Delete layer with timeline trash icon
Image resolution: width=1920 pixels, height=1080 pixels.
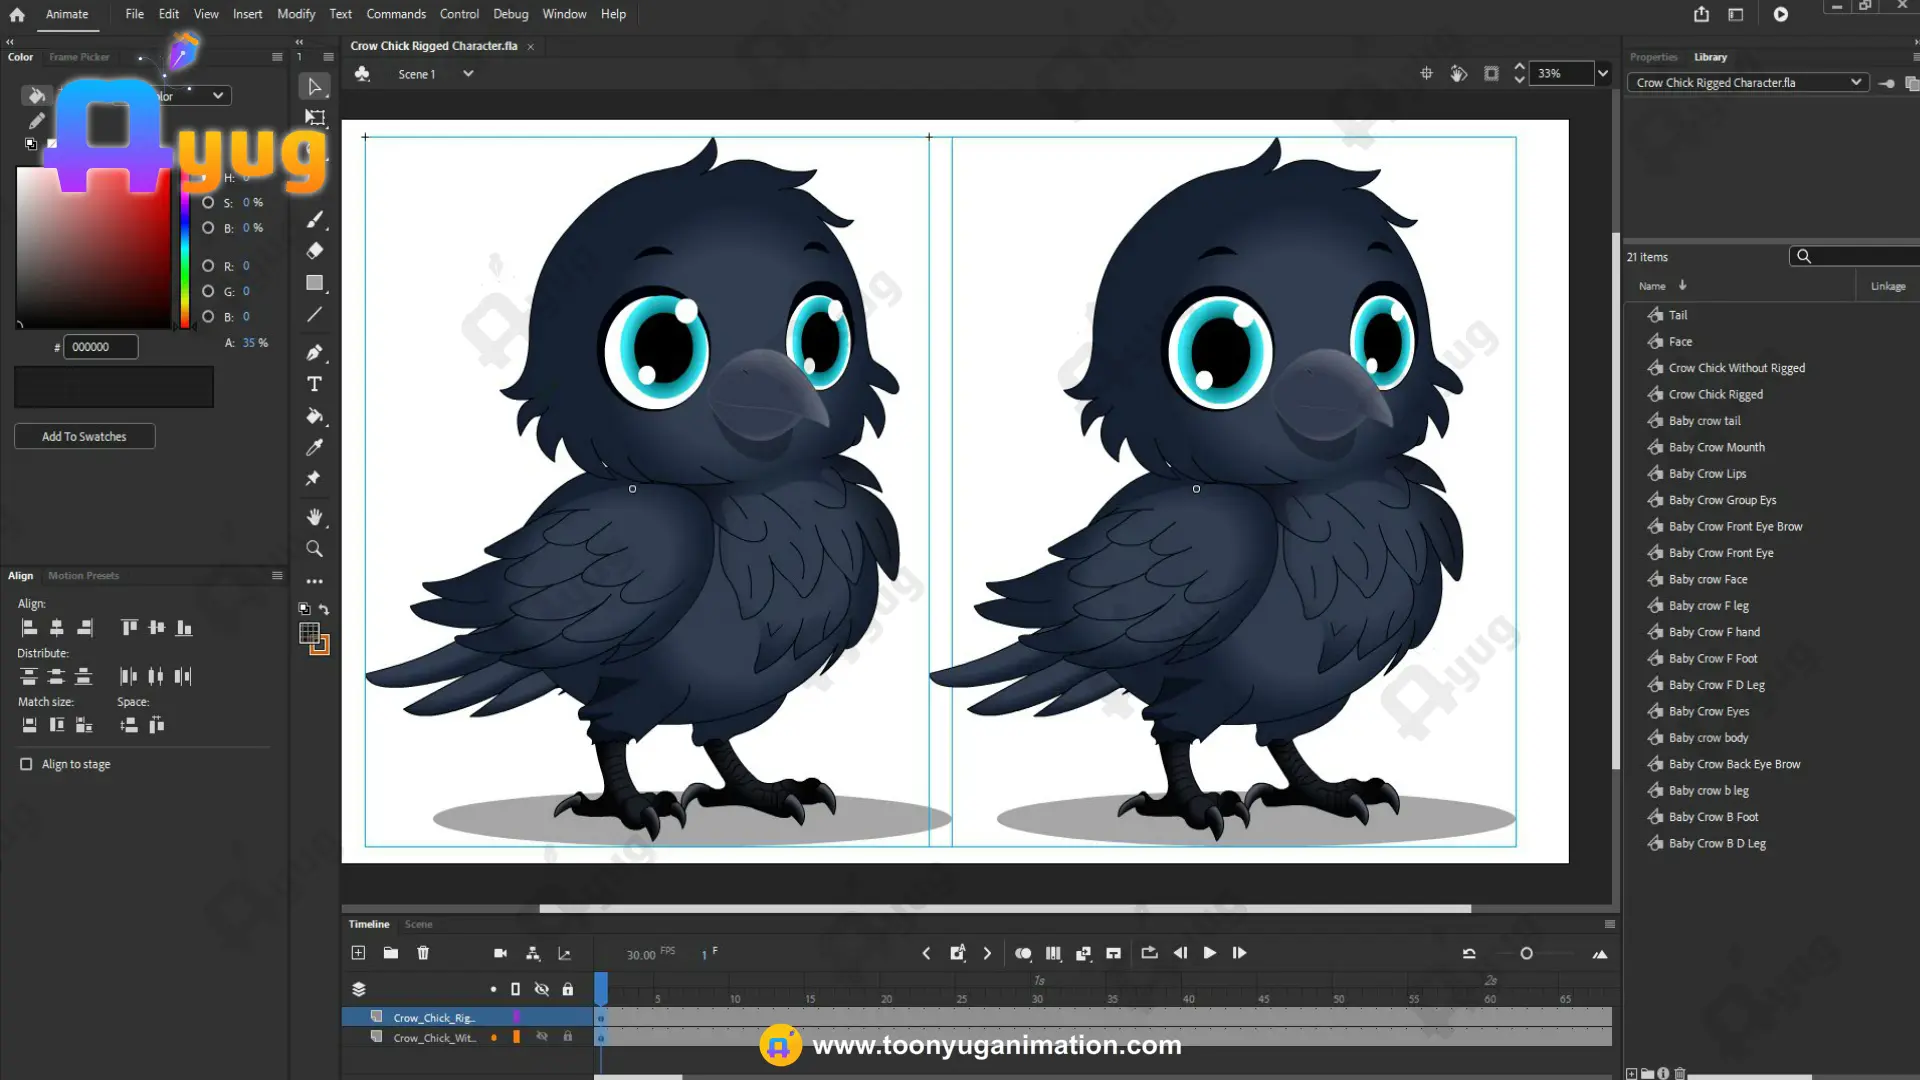pyautogui.click(x=423, y=953)
